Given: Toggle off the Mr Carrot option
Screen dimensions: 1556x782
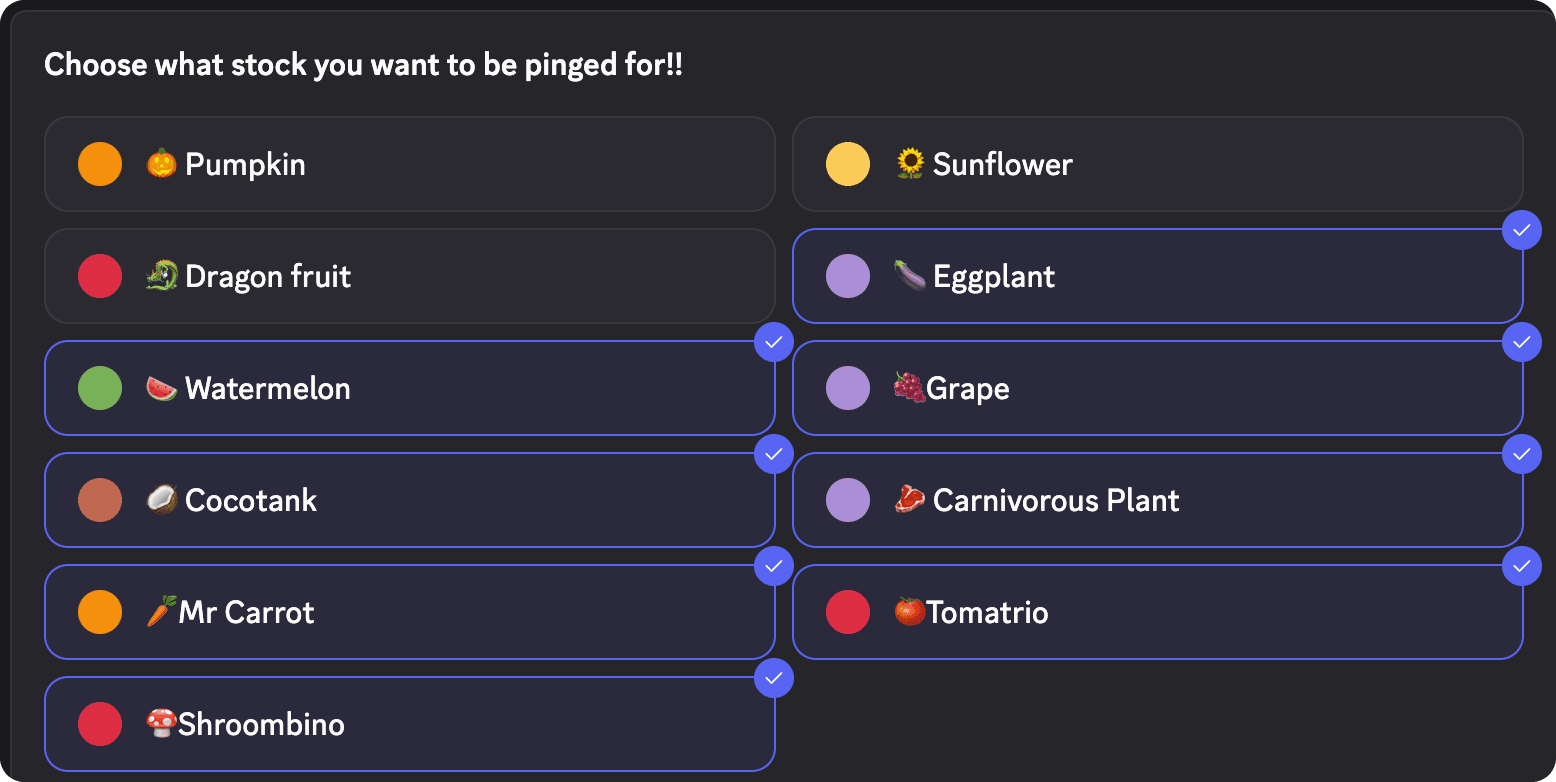Looking at the screenshot, I should (x=409, y=612).
